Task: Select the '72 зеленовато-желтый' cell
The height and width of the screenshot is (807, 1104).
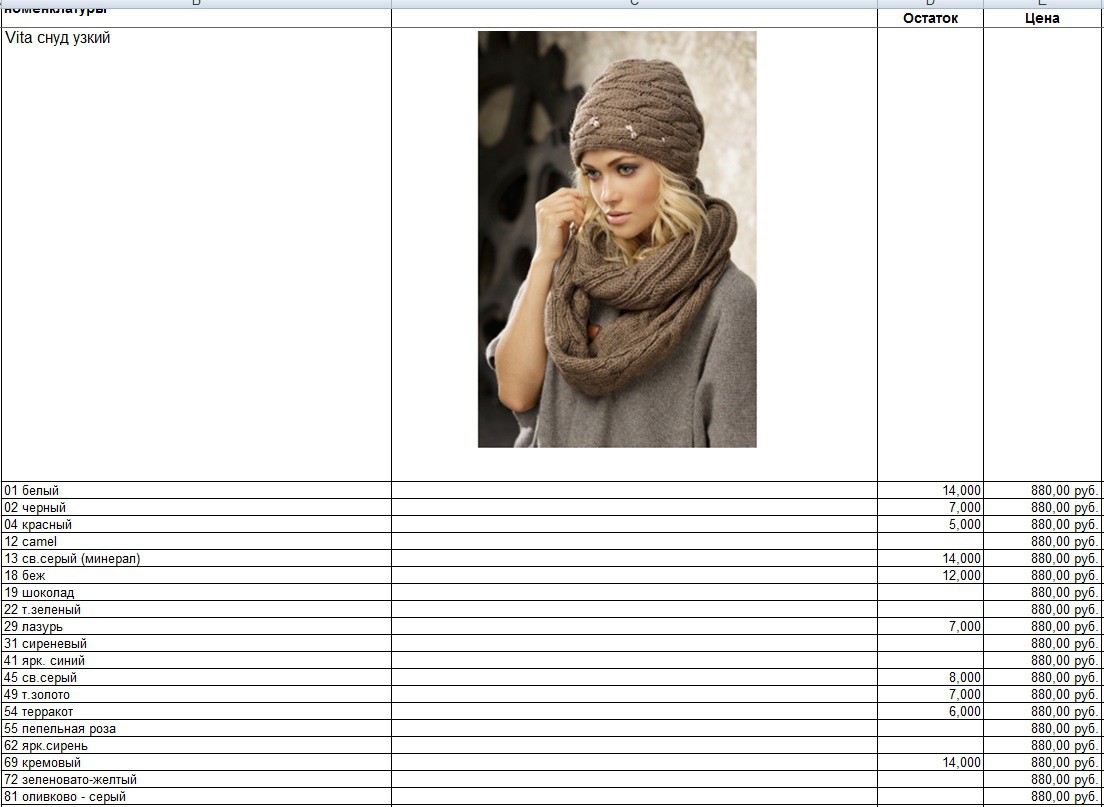Action: coord(196,780)
